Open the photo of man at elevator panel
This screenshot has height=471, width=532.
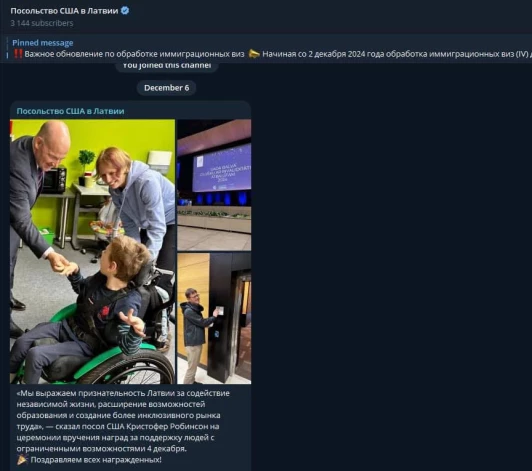pos(214,318)
